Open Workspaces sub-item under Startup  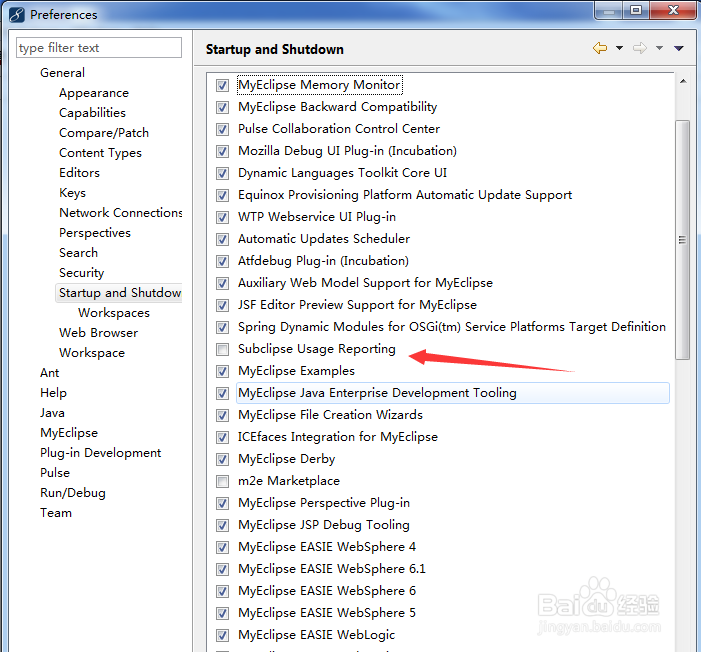[x=114, y=313]
